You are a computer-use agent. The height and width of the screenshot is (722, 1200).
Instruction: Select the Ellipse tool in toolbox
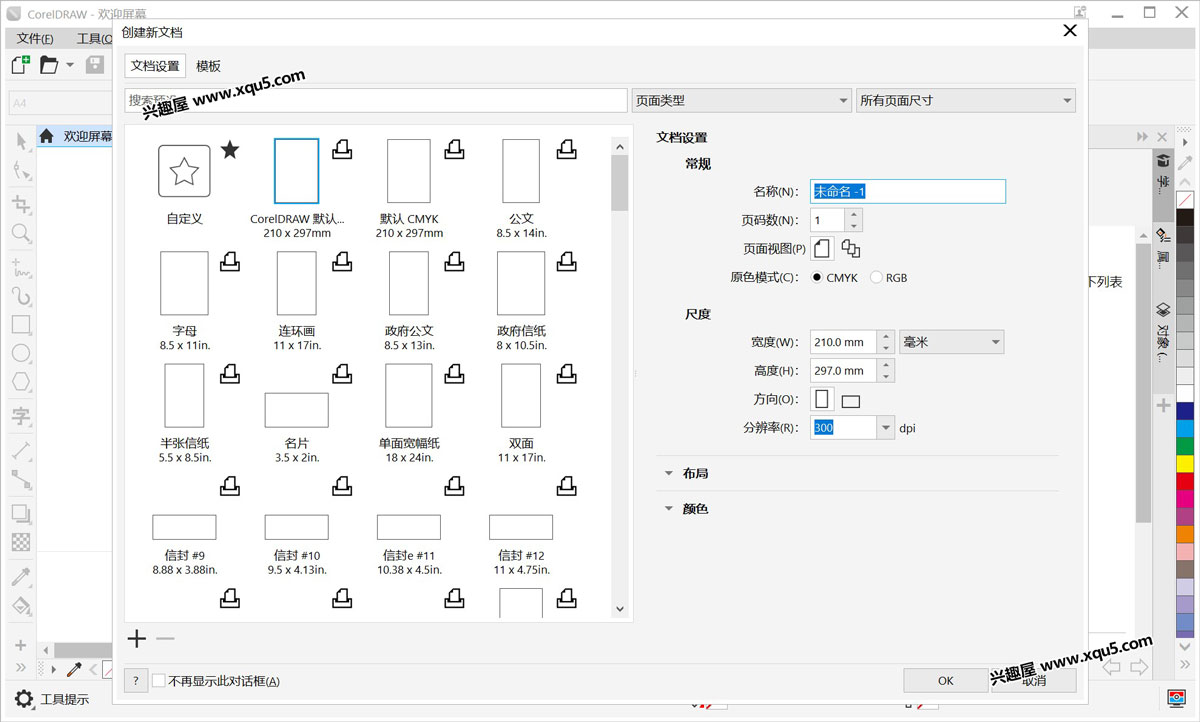21,353
